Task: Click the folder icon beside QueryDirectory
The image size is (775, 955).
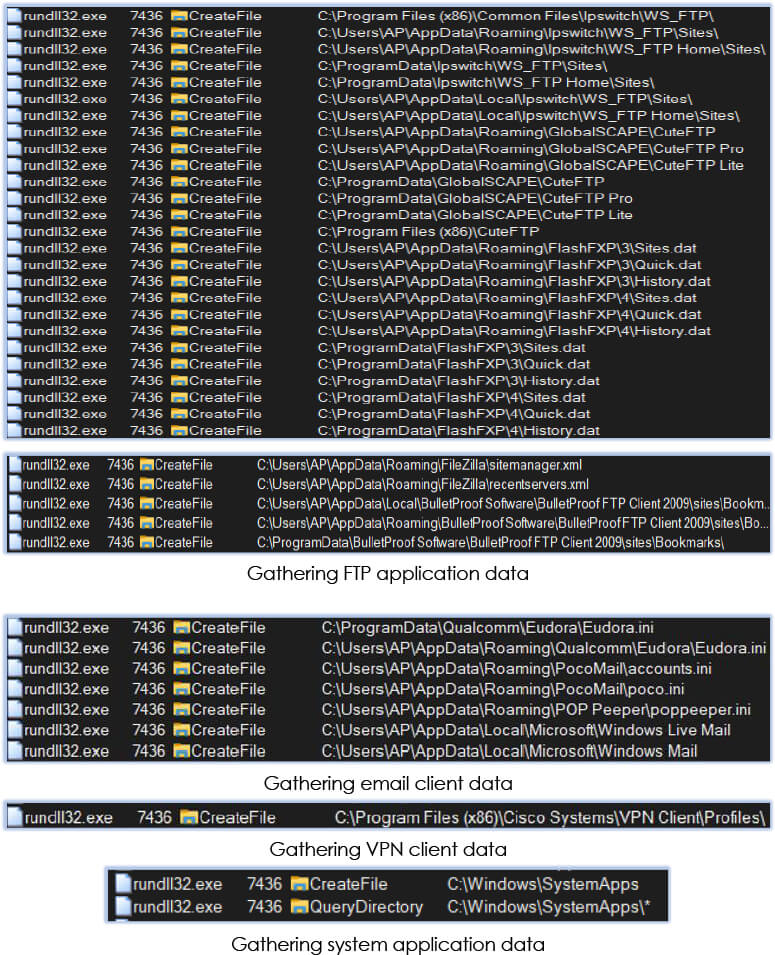Action: click(x=299, y=907)
